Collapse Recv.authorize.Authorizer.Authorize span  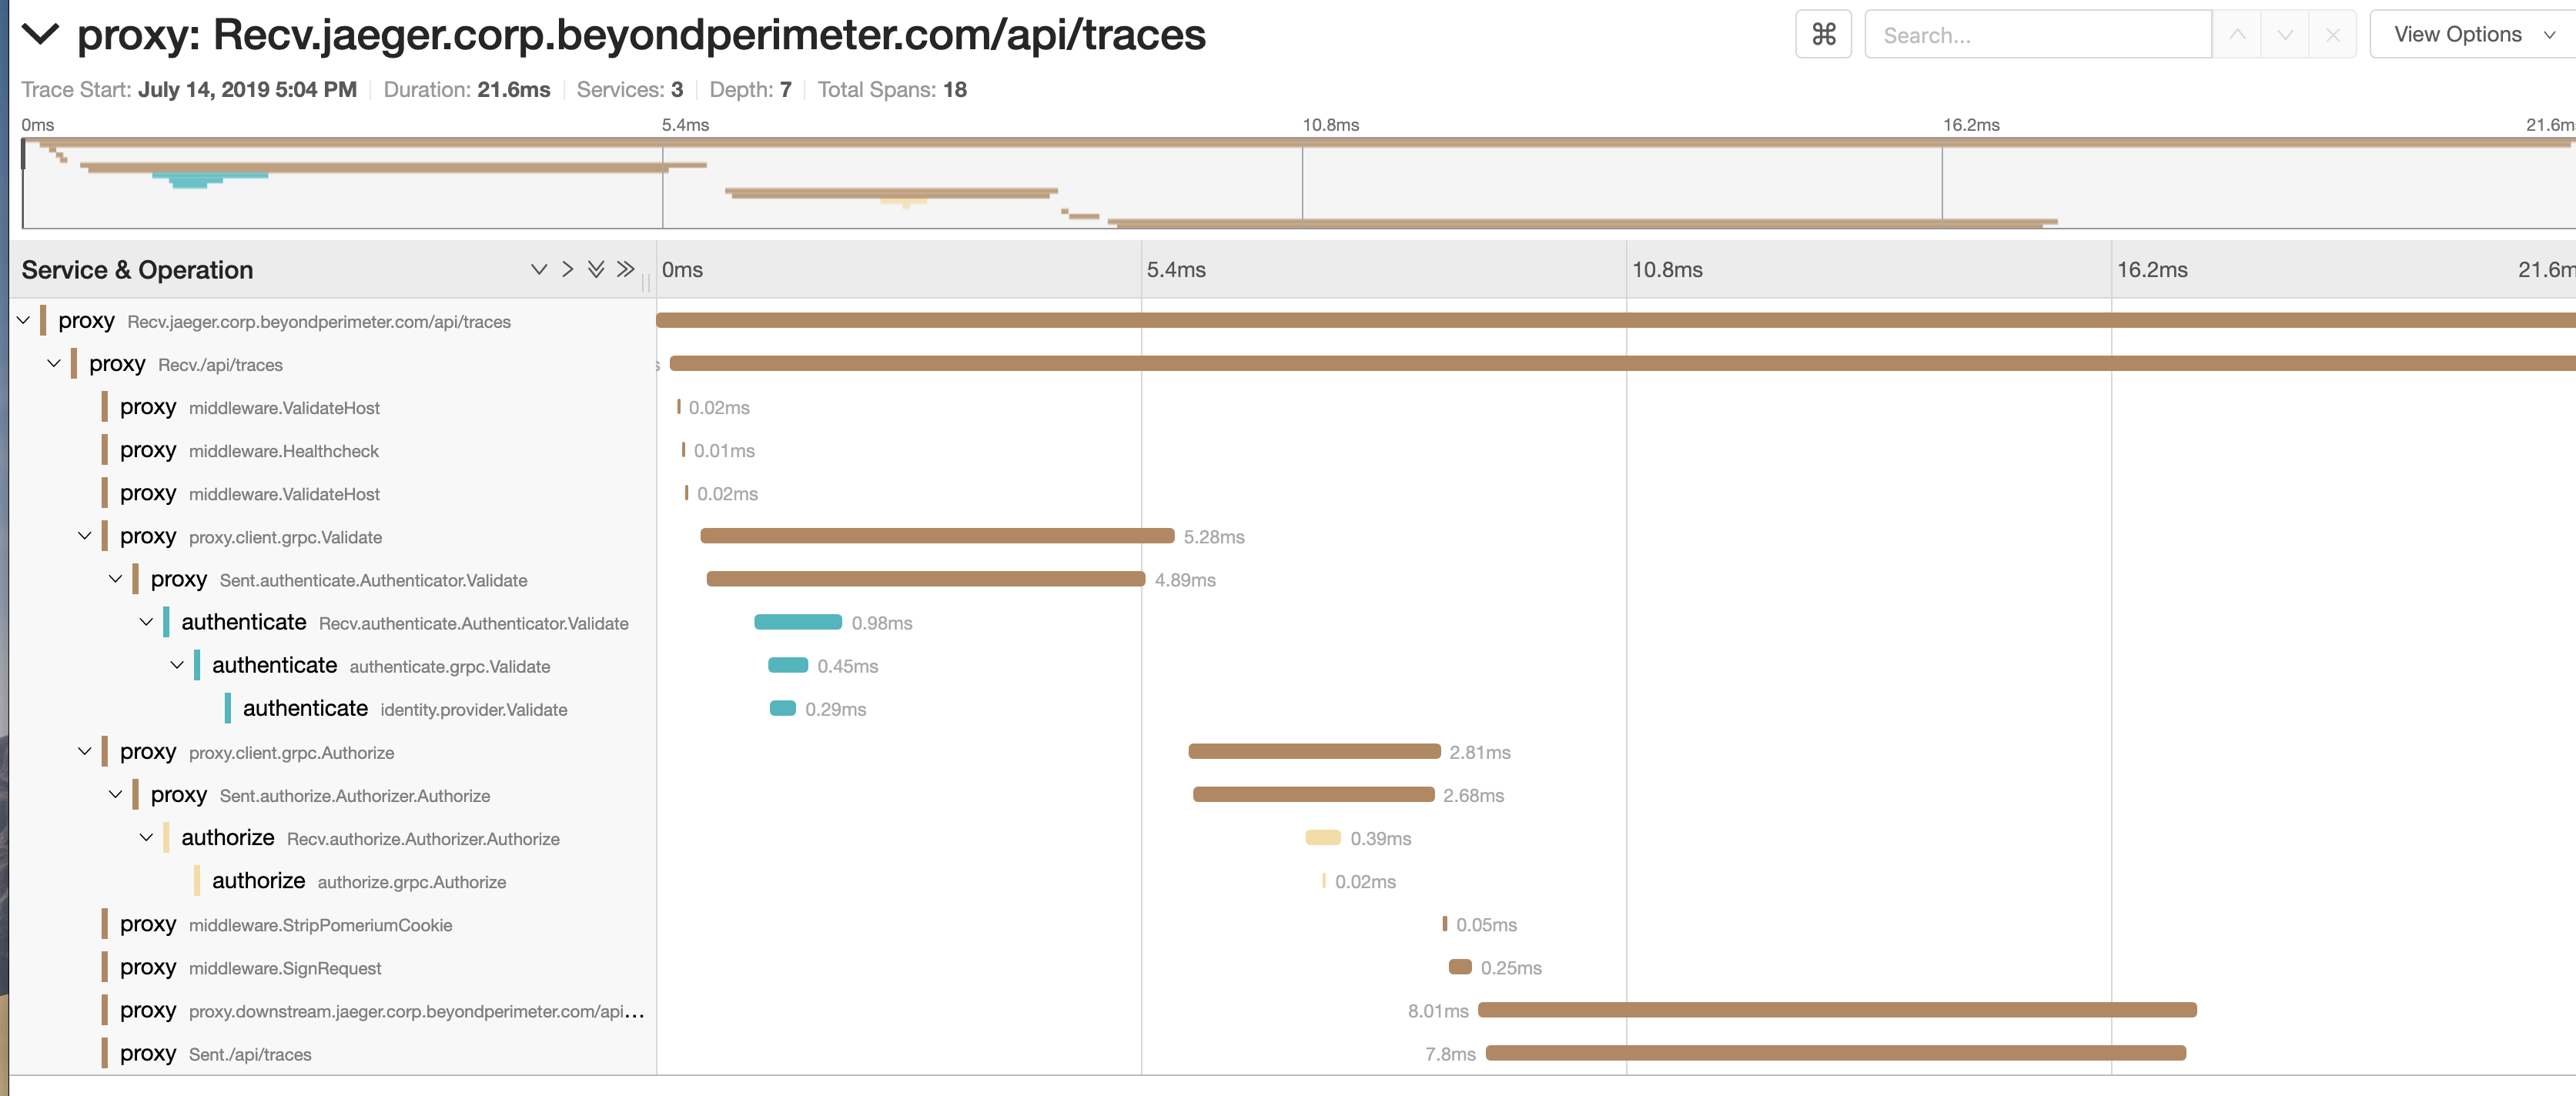(146, 837)
